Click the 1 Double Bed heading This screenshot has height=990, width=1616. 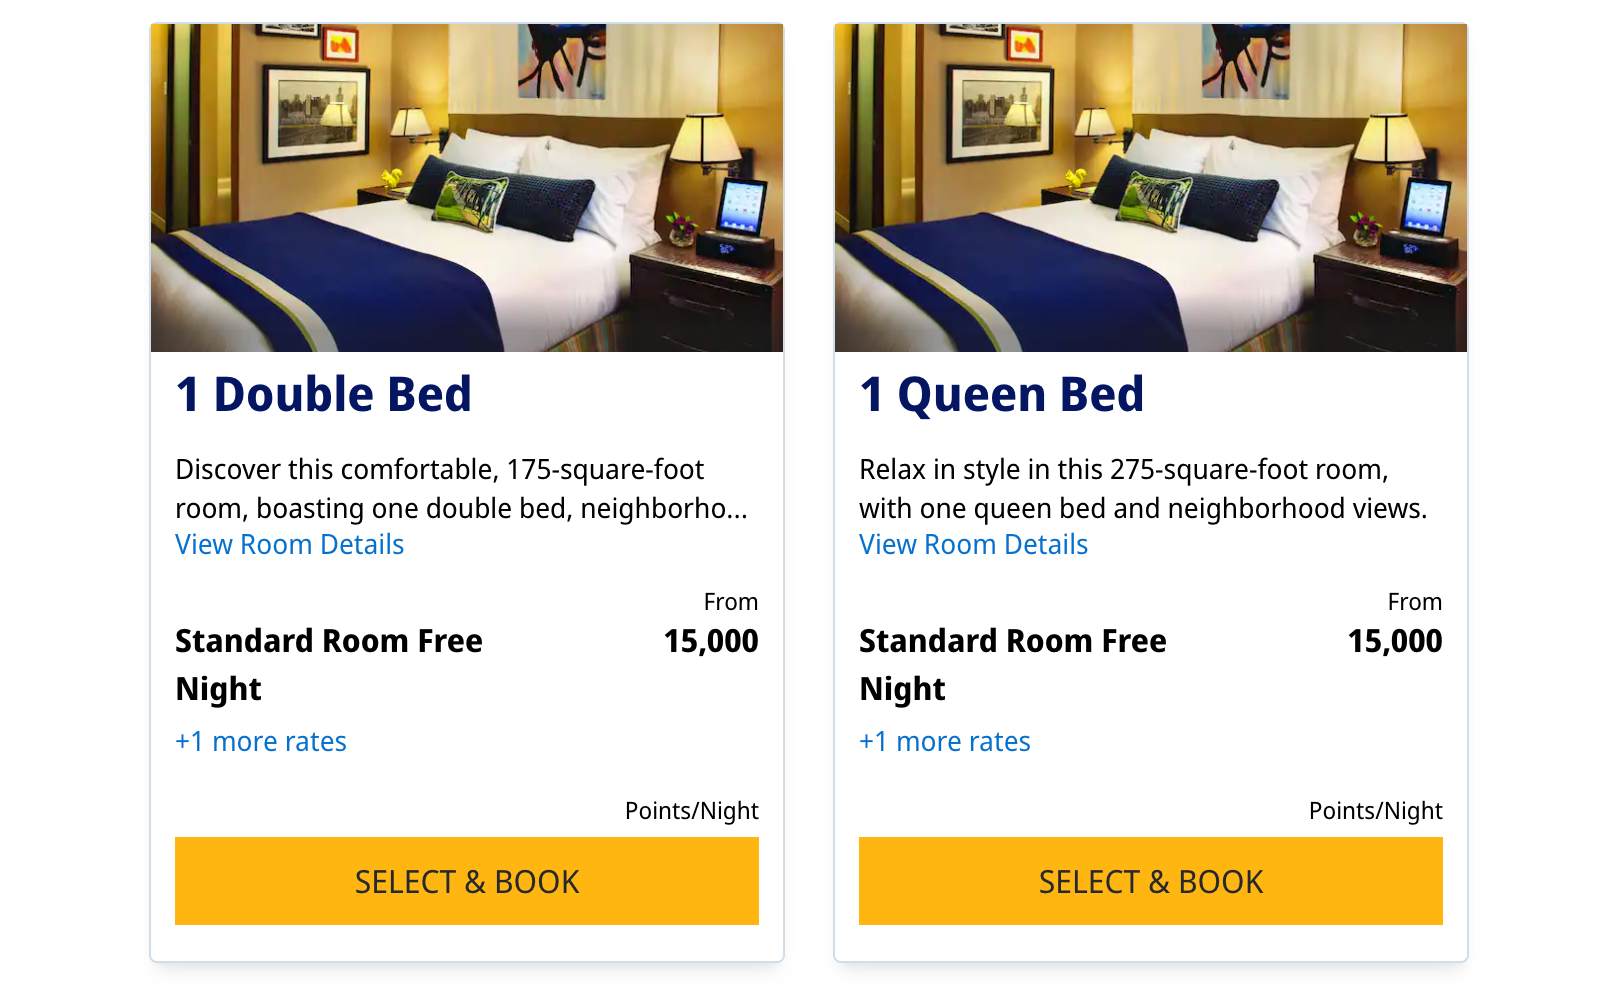[x=322, y=394]
